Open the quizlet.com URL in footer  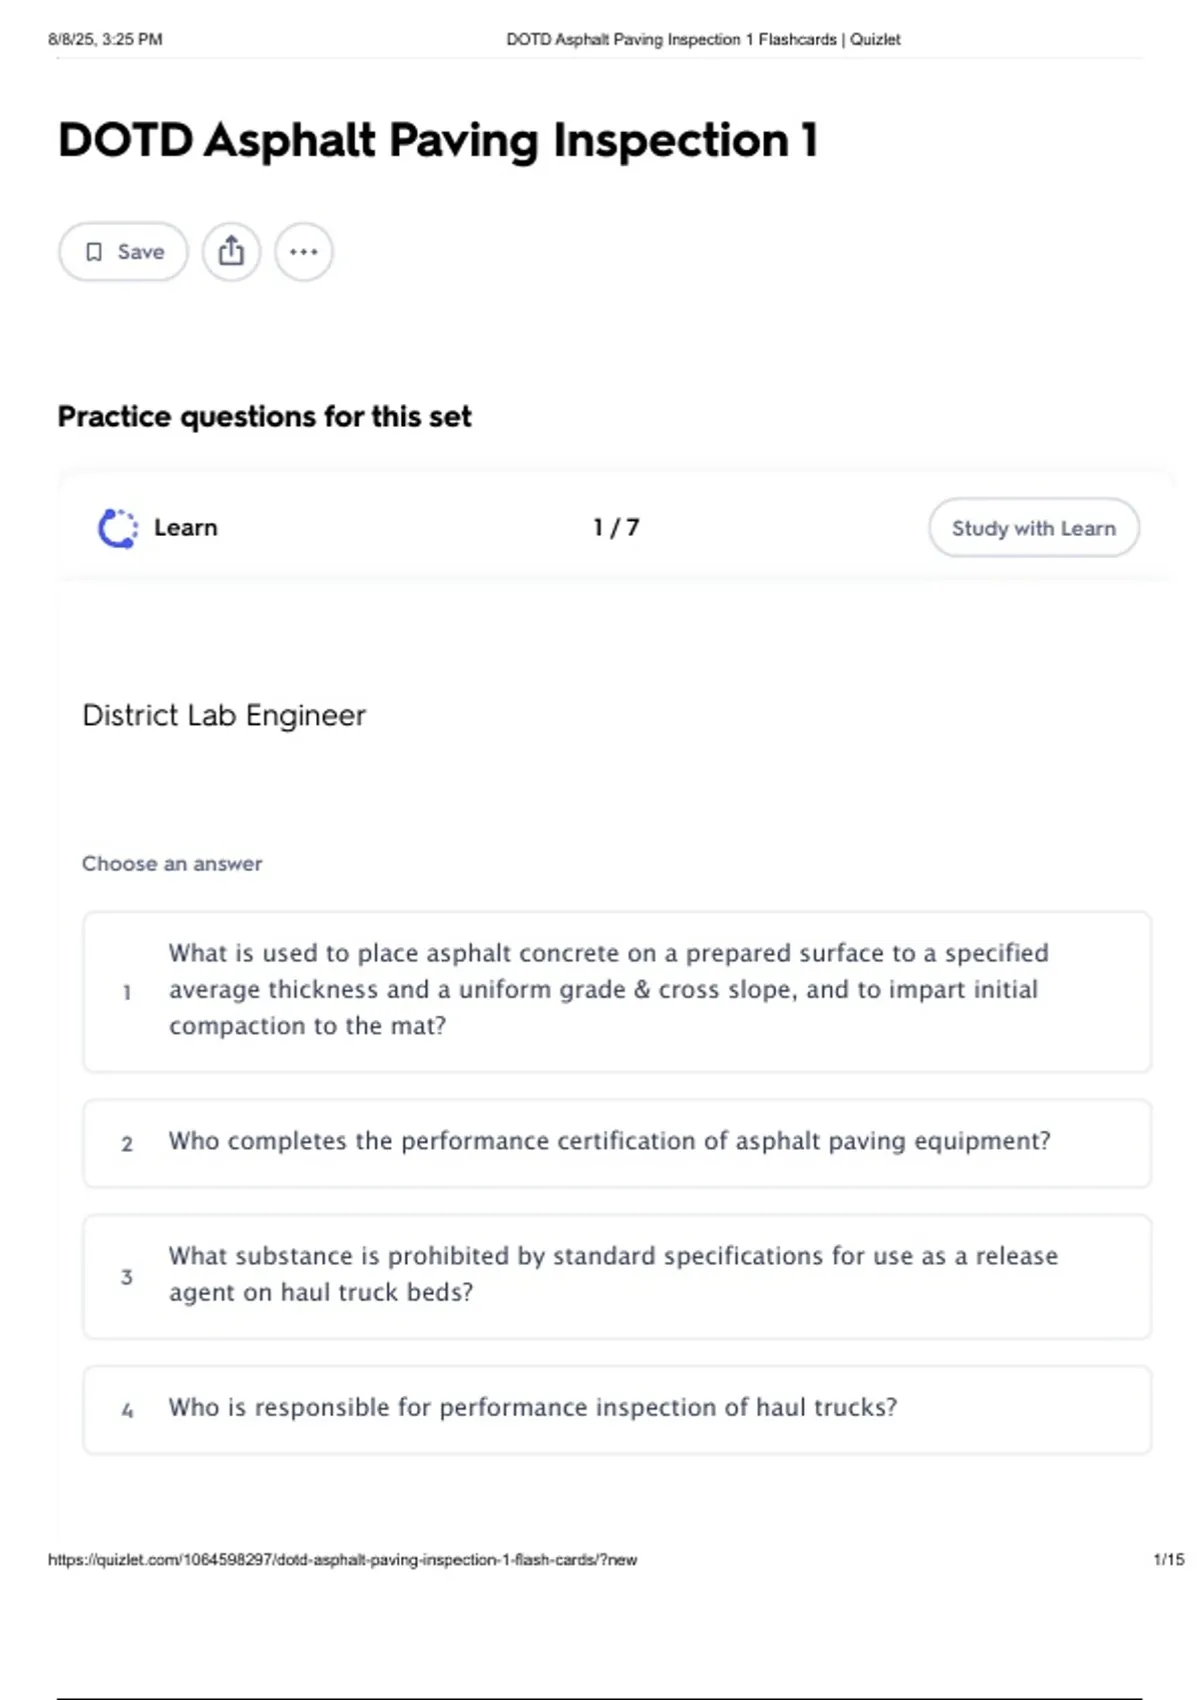342,1559
